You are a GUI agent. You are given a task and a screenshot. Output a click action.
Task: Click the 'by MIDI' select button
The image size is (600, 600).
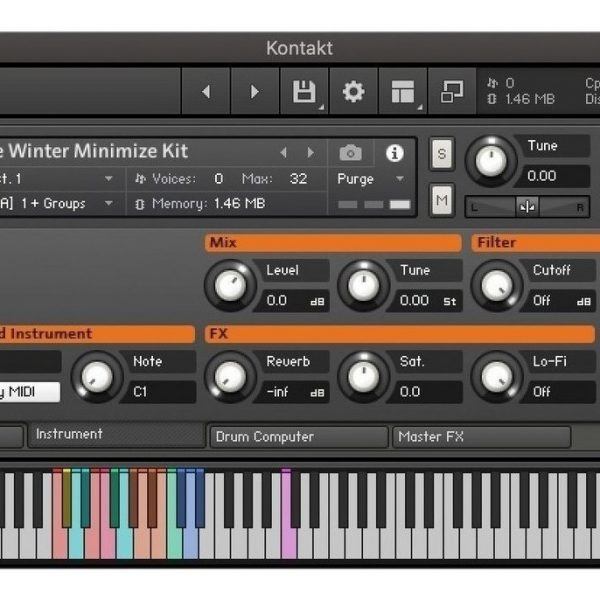30,392
